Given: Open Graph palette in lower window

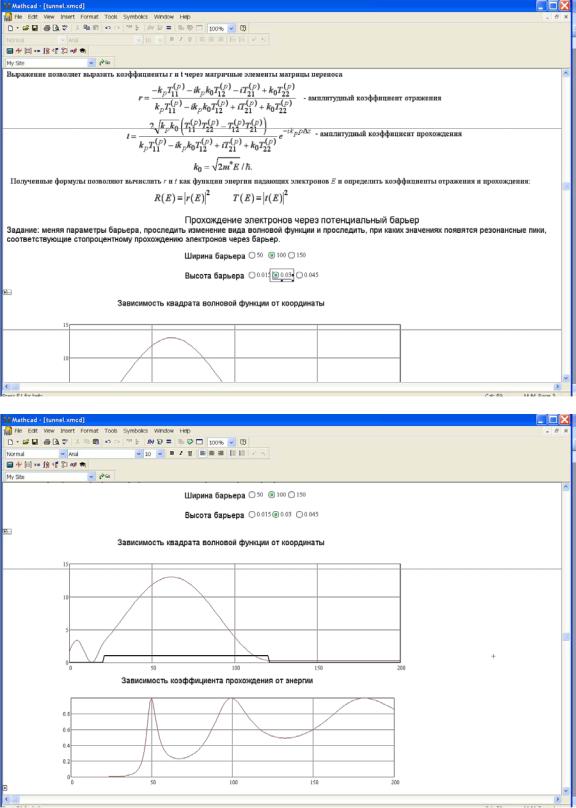Looking at the screenshot, I should pyautogui.click(x=19, y=465).
